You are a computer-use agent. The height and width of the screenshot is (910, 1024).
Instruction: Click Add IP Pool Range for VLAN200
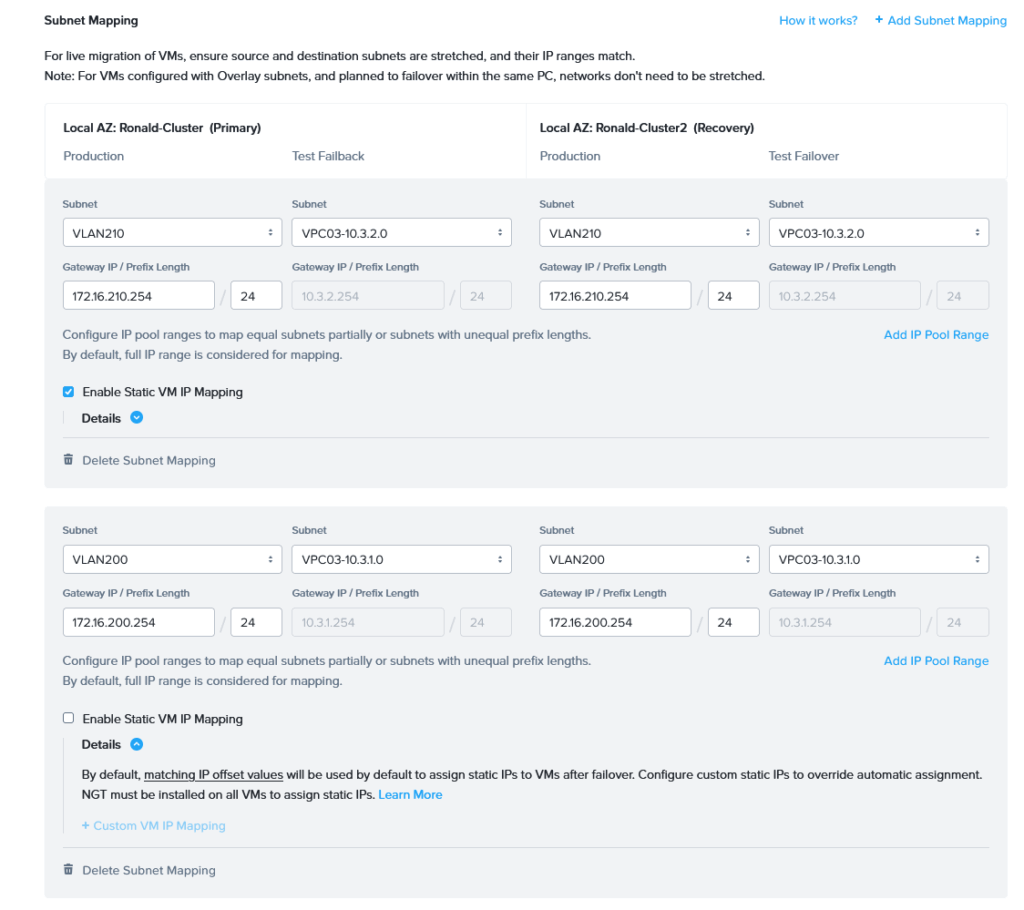(x=936, y=661)
